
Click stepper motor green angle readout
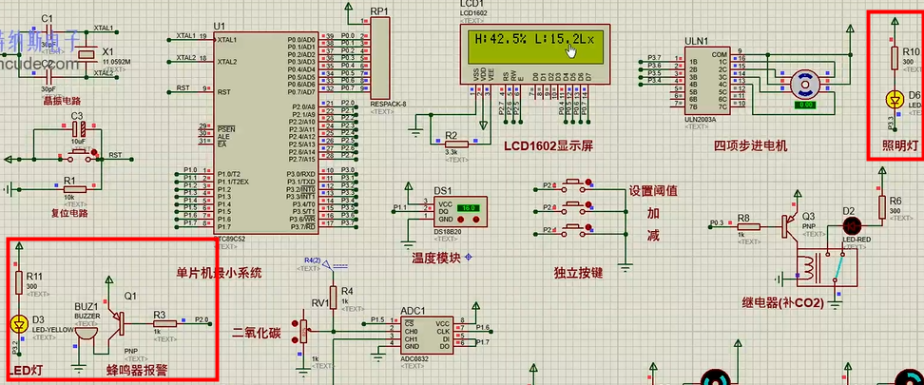(804, 104)
